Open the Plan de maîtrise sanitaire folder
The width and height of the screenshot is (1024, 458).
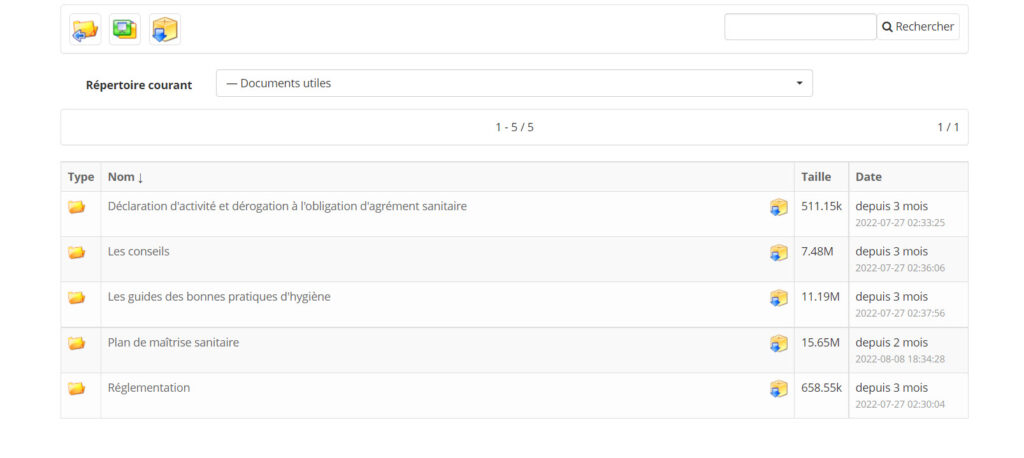pos(173,342)
